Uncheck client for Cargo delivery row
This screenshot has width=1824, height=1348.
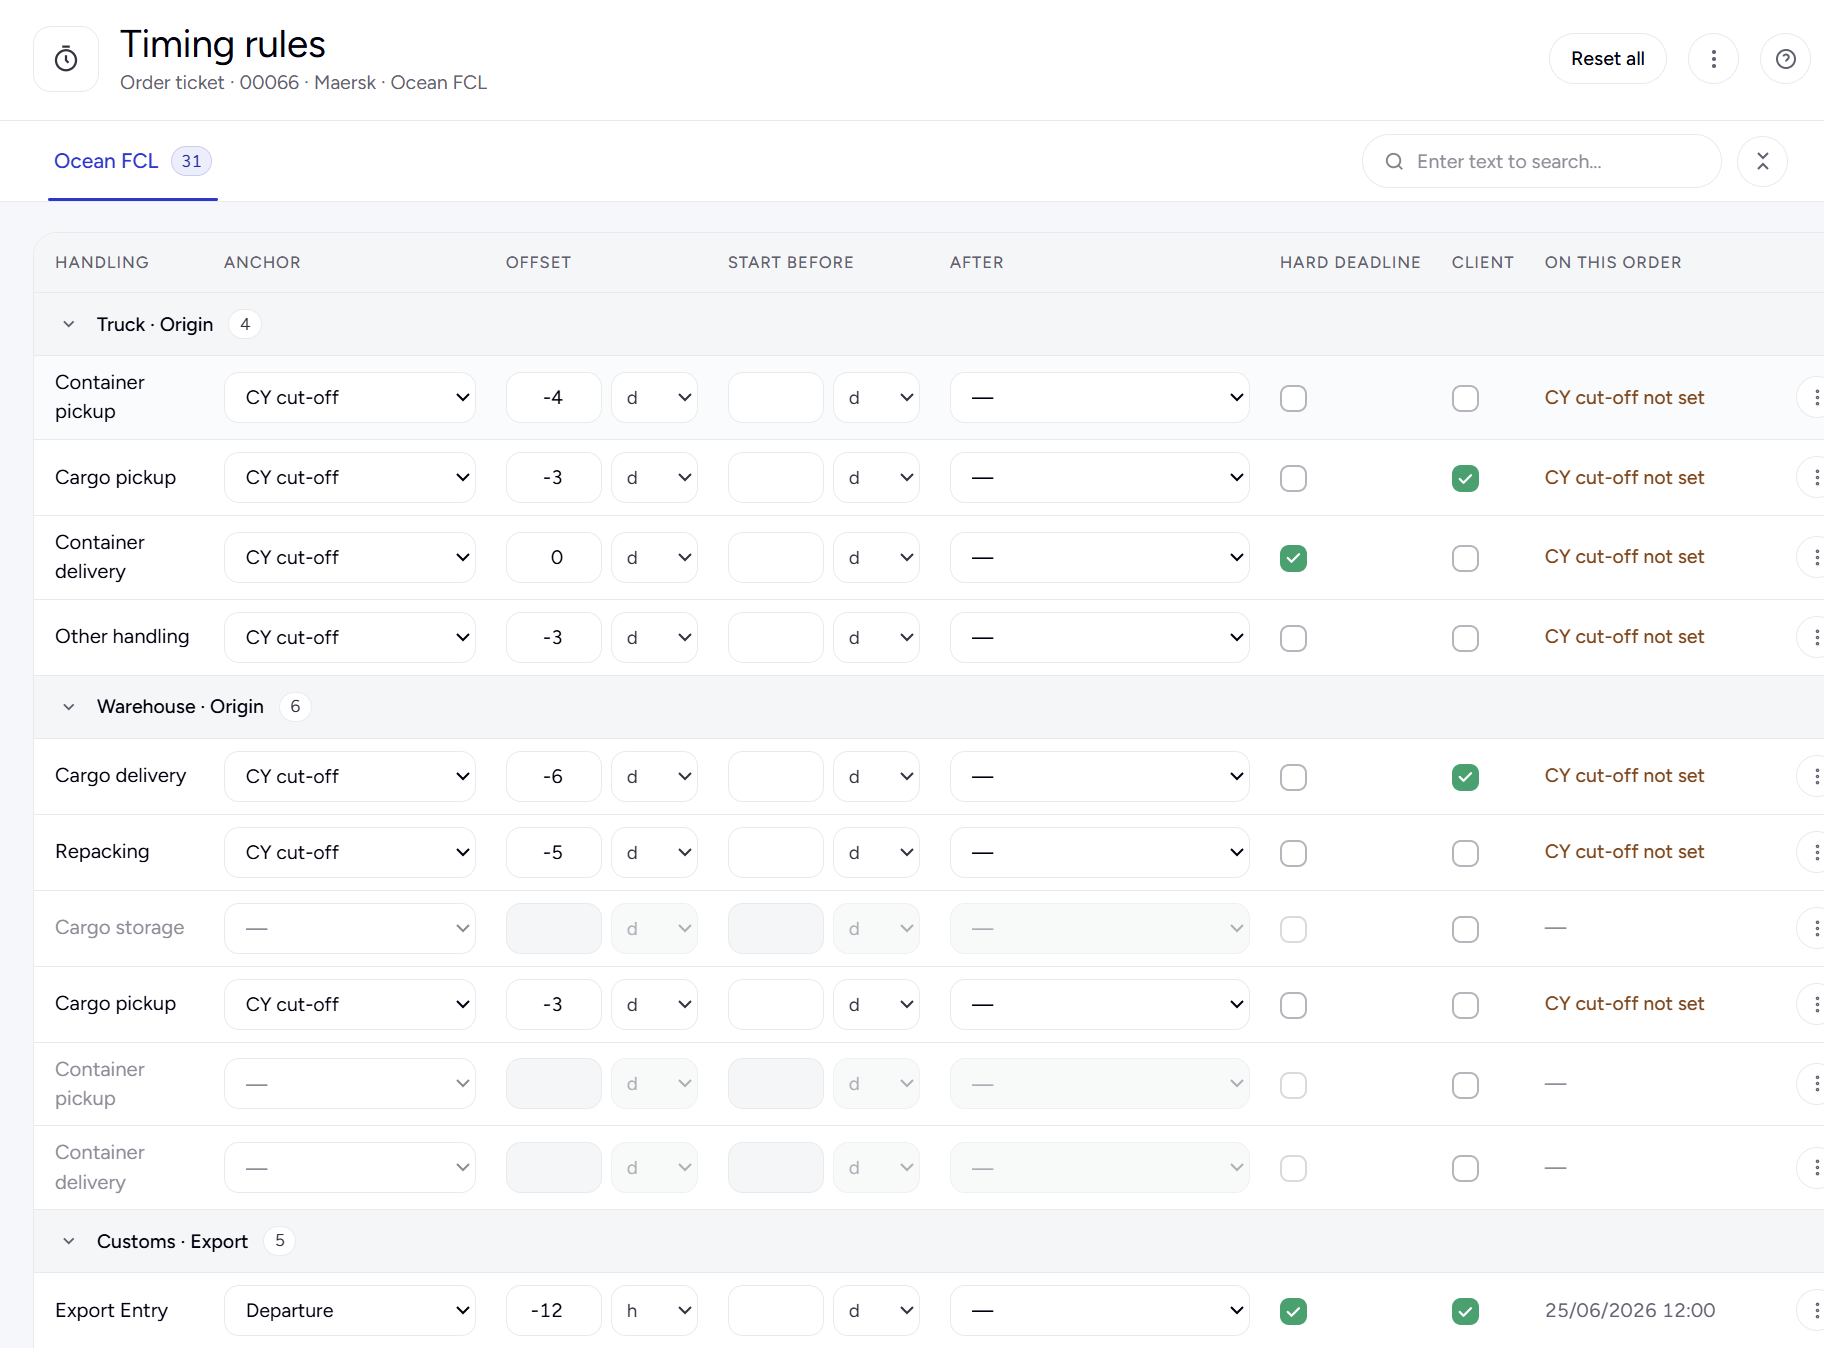(x=1465, y=777)
